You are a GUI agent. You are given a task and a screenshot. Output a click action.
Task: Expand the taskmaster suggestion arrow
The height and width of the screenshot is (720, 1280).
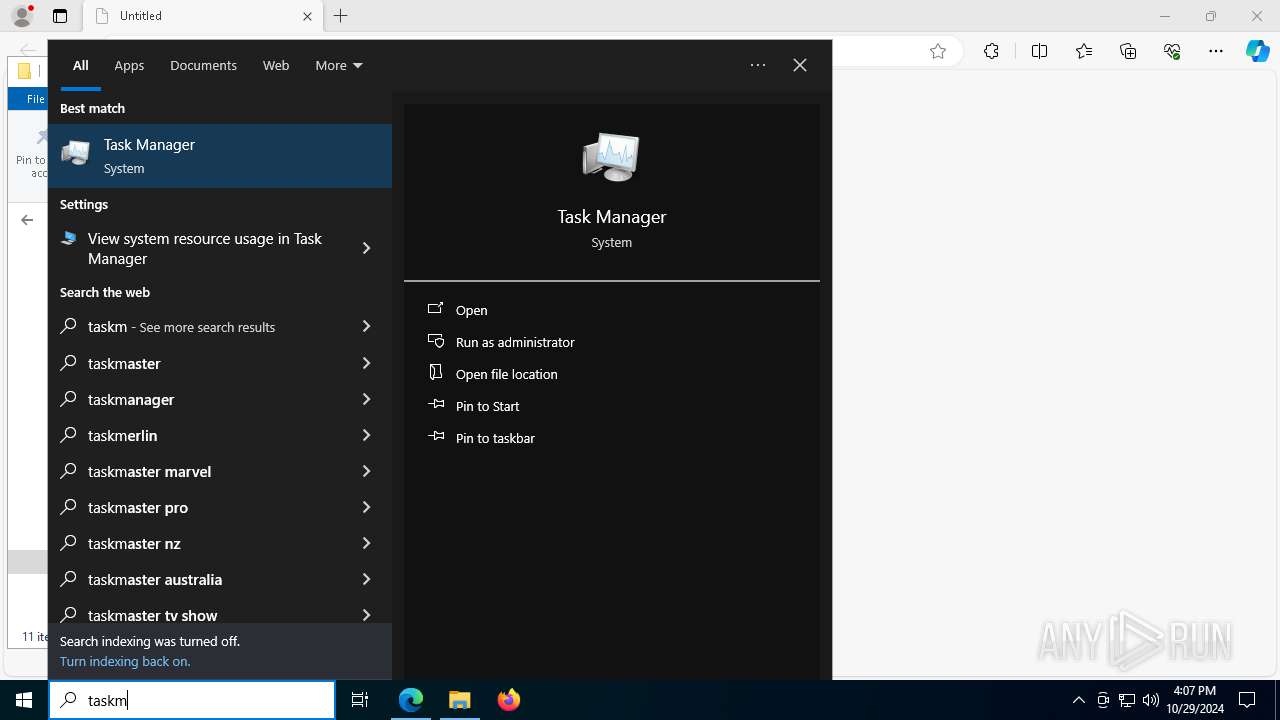366,363
